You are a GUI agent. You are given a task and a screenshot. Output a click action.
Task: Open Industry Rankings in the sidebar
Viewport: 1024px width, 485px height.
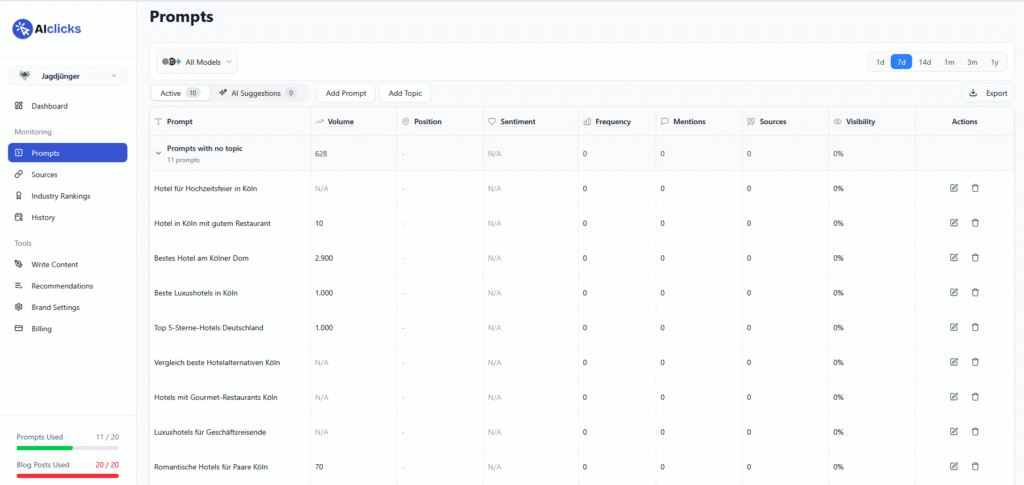[60, 196]
